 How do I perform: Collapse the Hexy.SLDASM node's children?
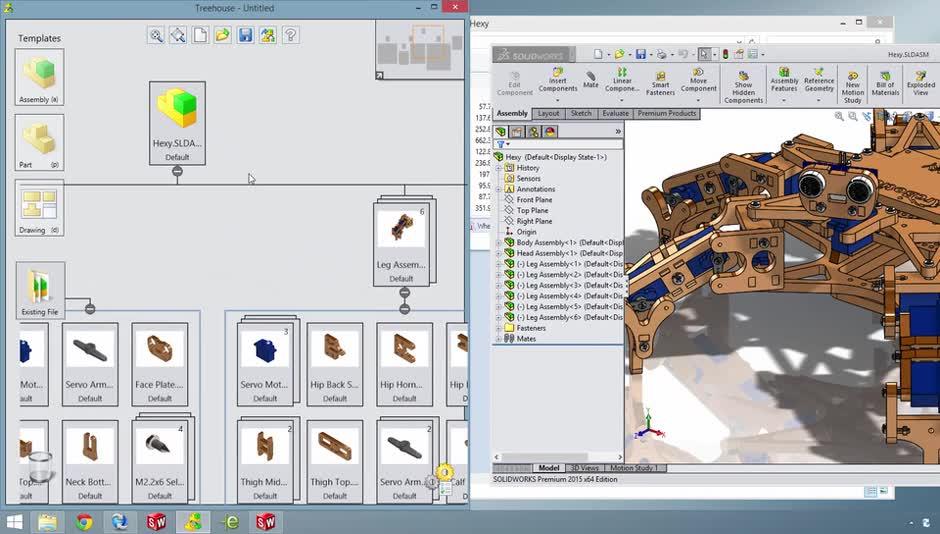point(177,171)
